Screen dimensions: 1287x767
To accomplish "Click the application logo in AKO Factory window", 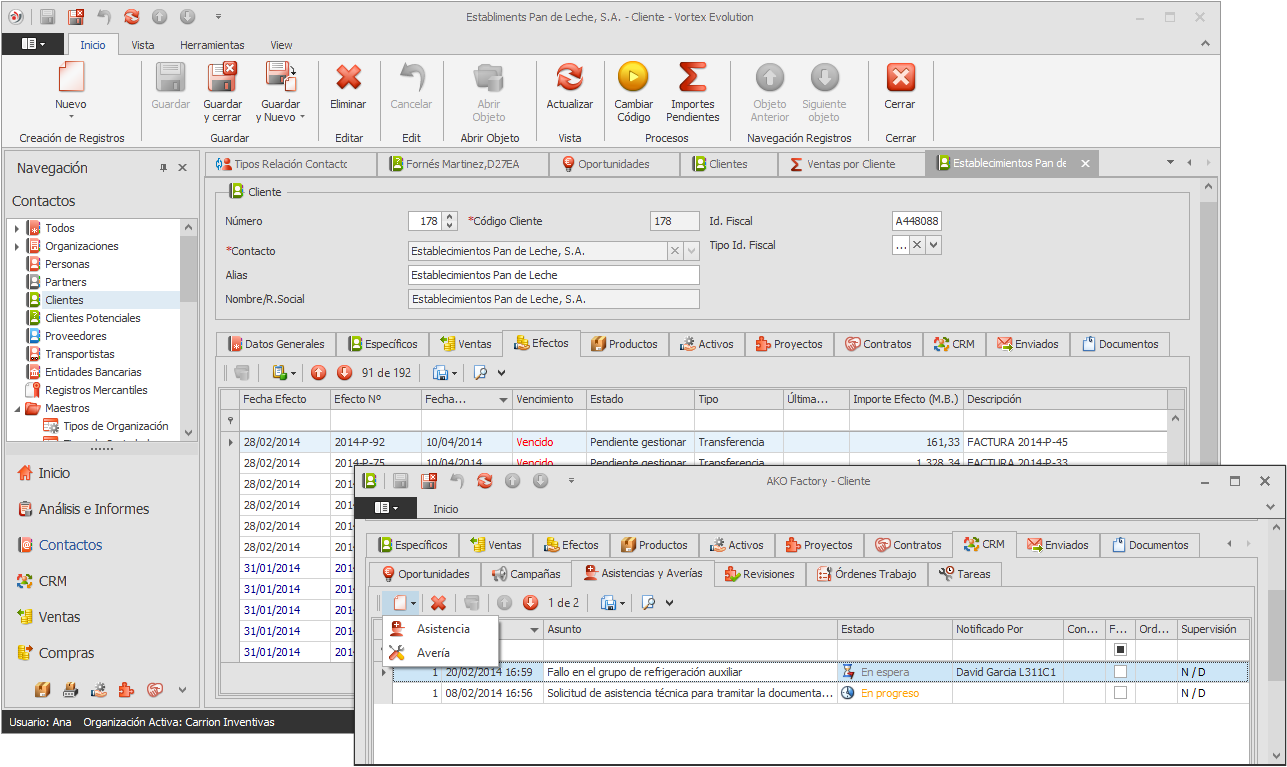I will 369,481.
